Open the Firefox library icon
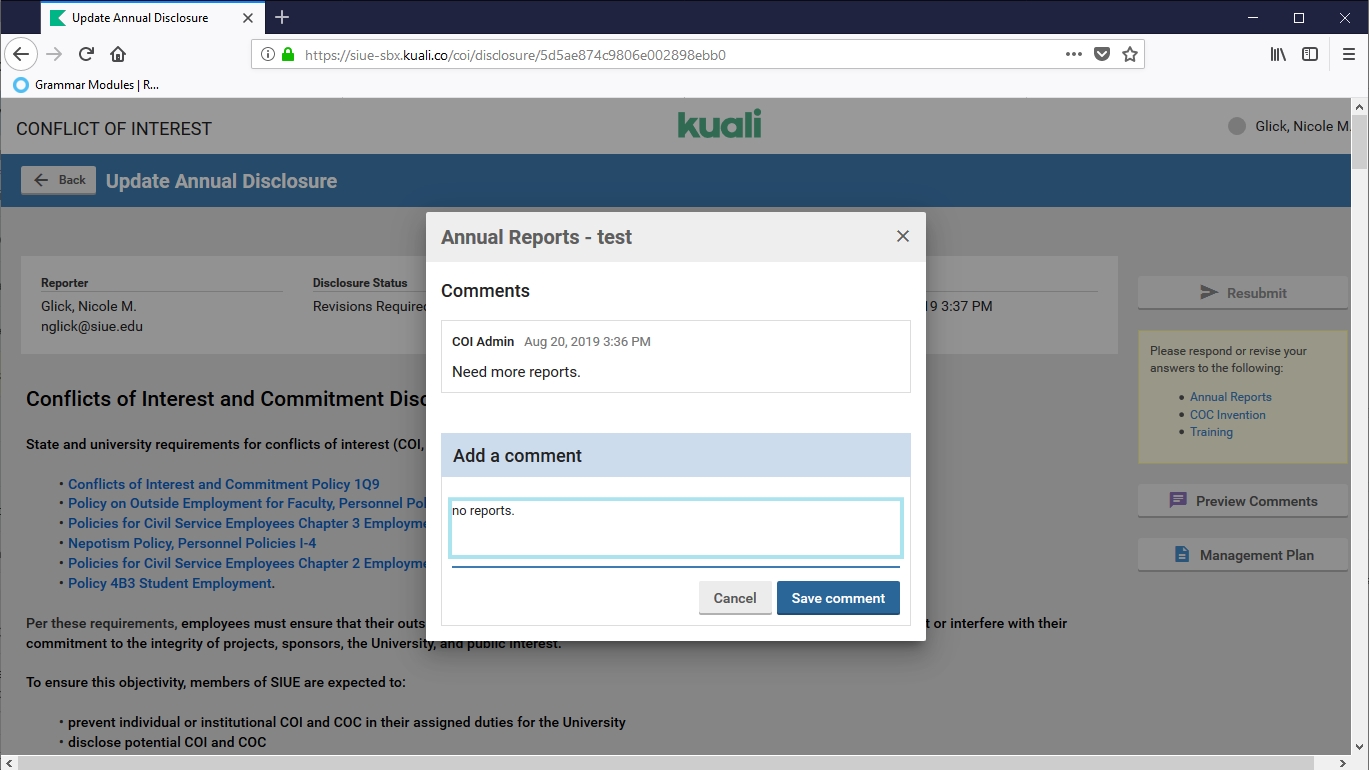1369x770 pixels. (x=1278, y=55)
